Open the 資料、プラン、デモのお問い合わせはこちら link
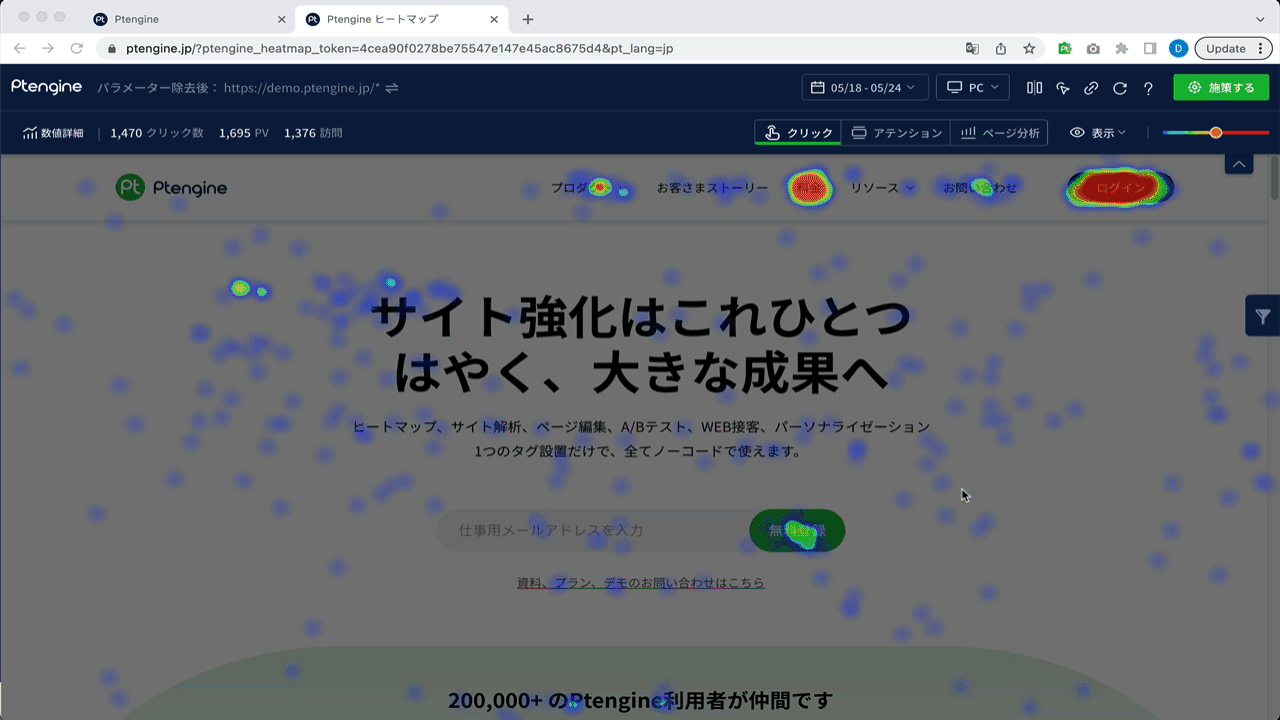 [641, 582]
